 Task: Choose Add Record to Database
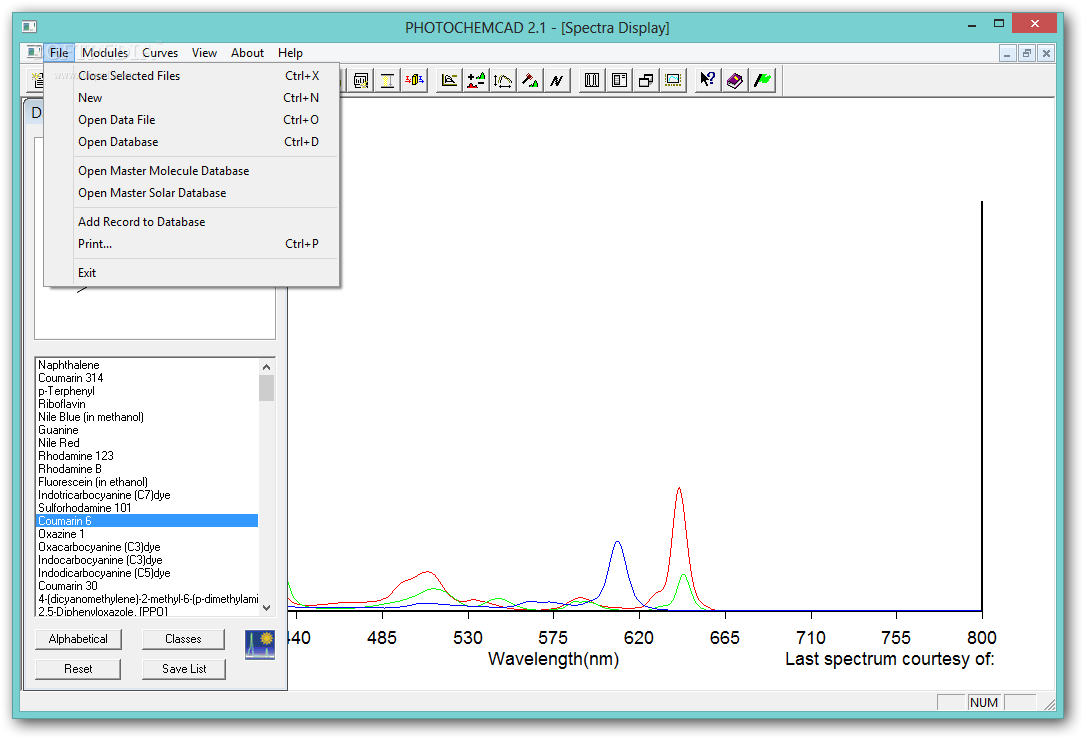[x=191, y=223]
